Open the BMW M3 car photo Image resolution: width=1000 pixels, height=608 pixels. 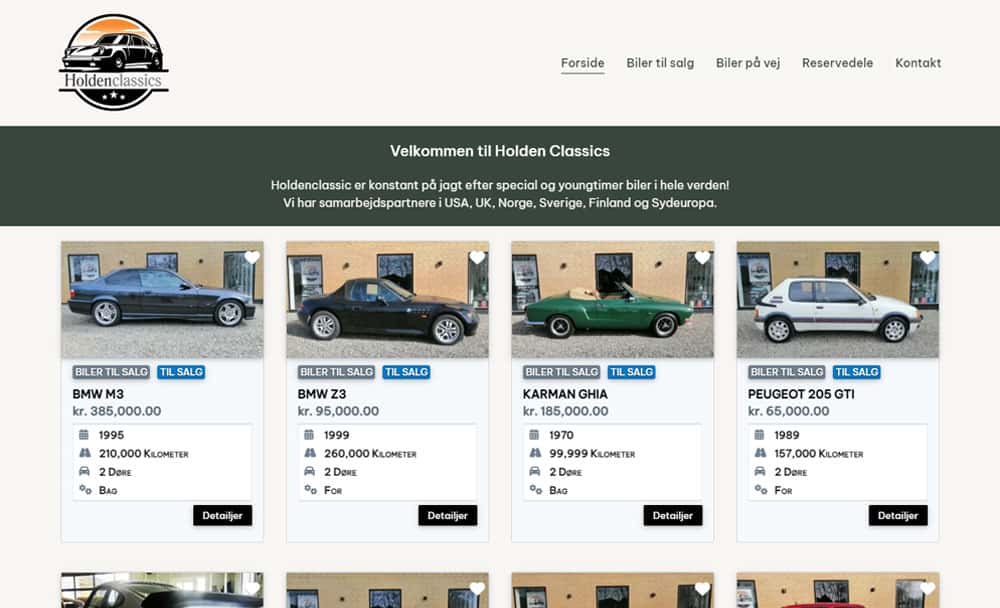coord(162,299)
